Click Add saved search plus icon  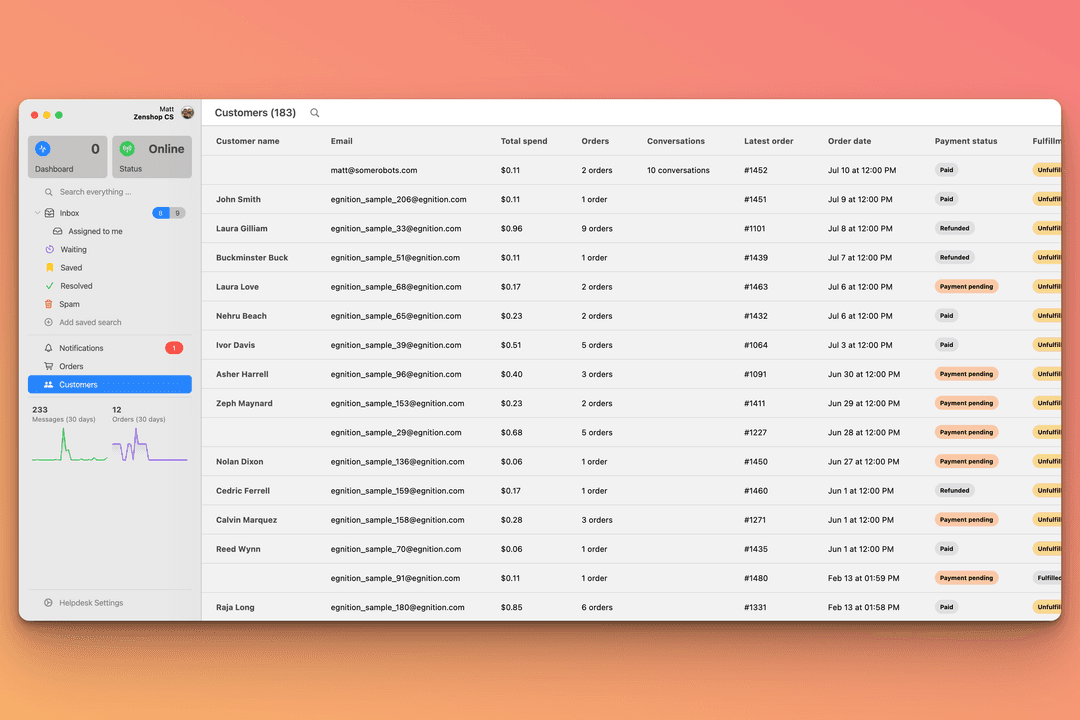48,322
